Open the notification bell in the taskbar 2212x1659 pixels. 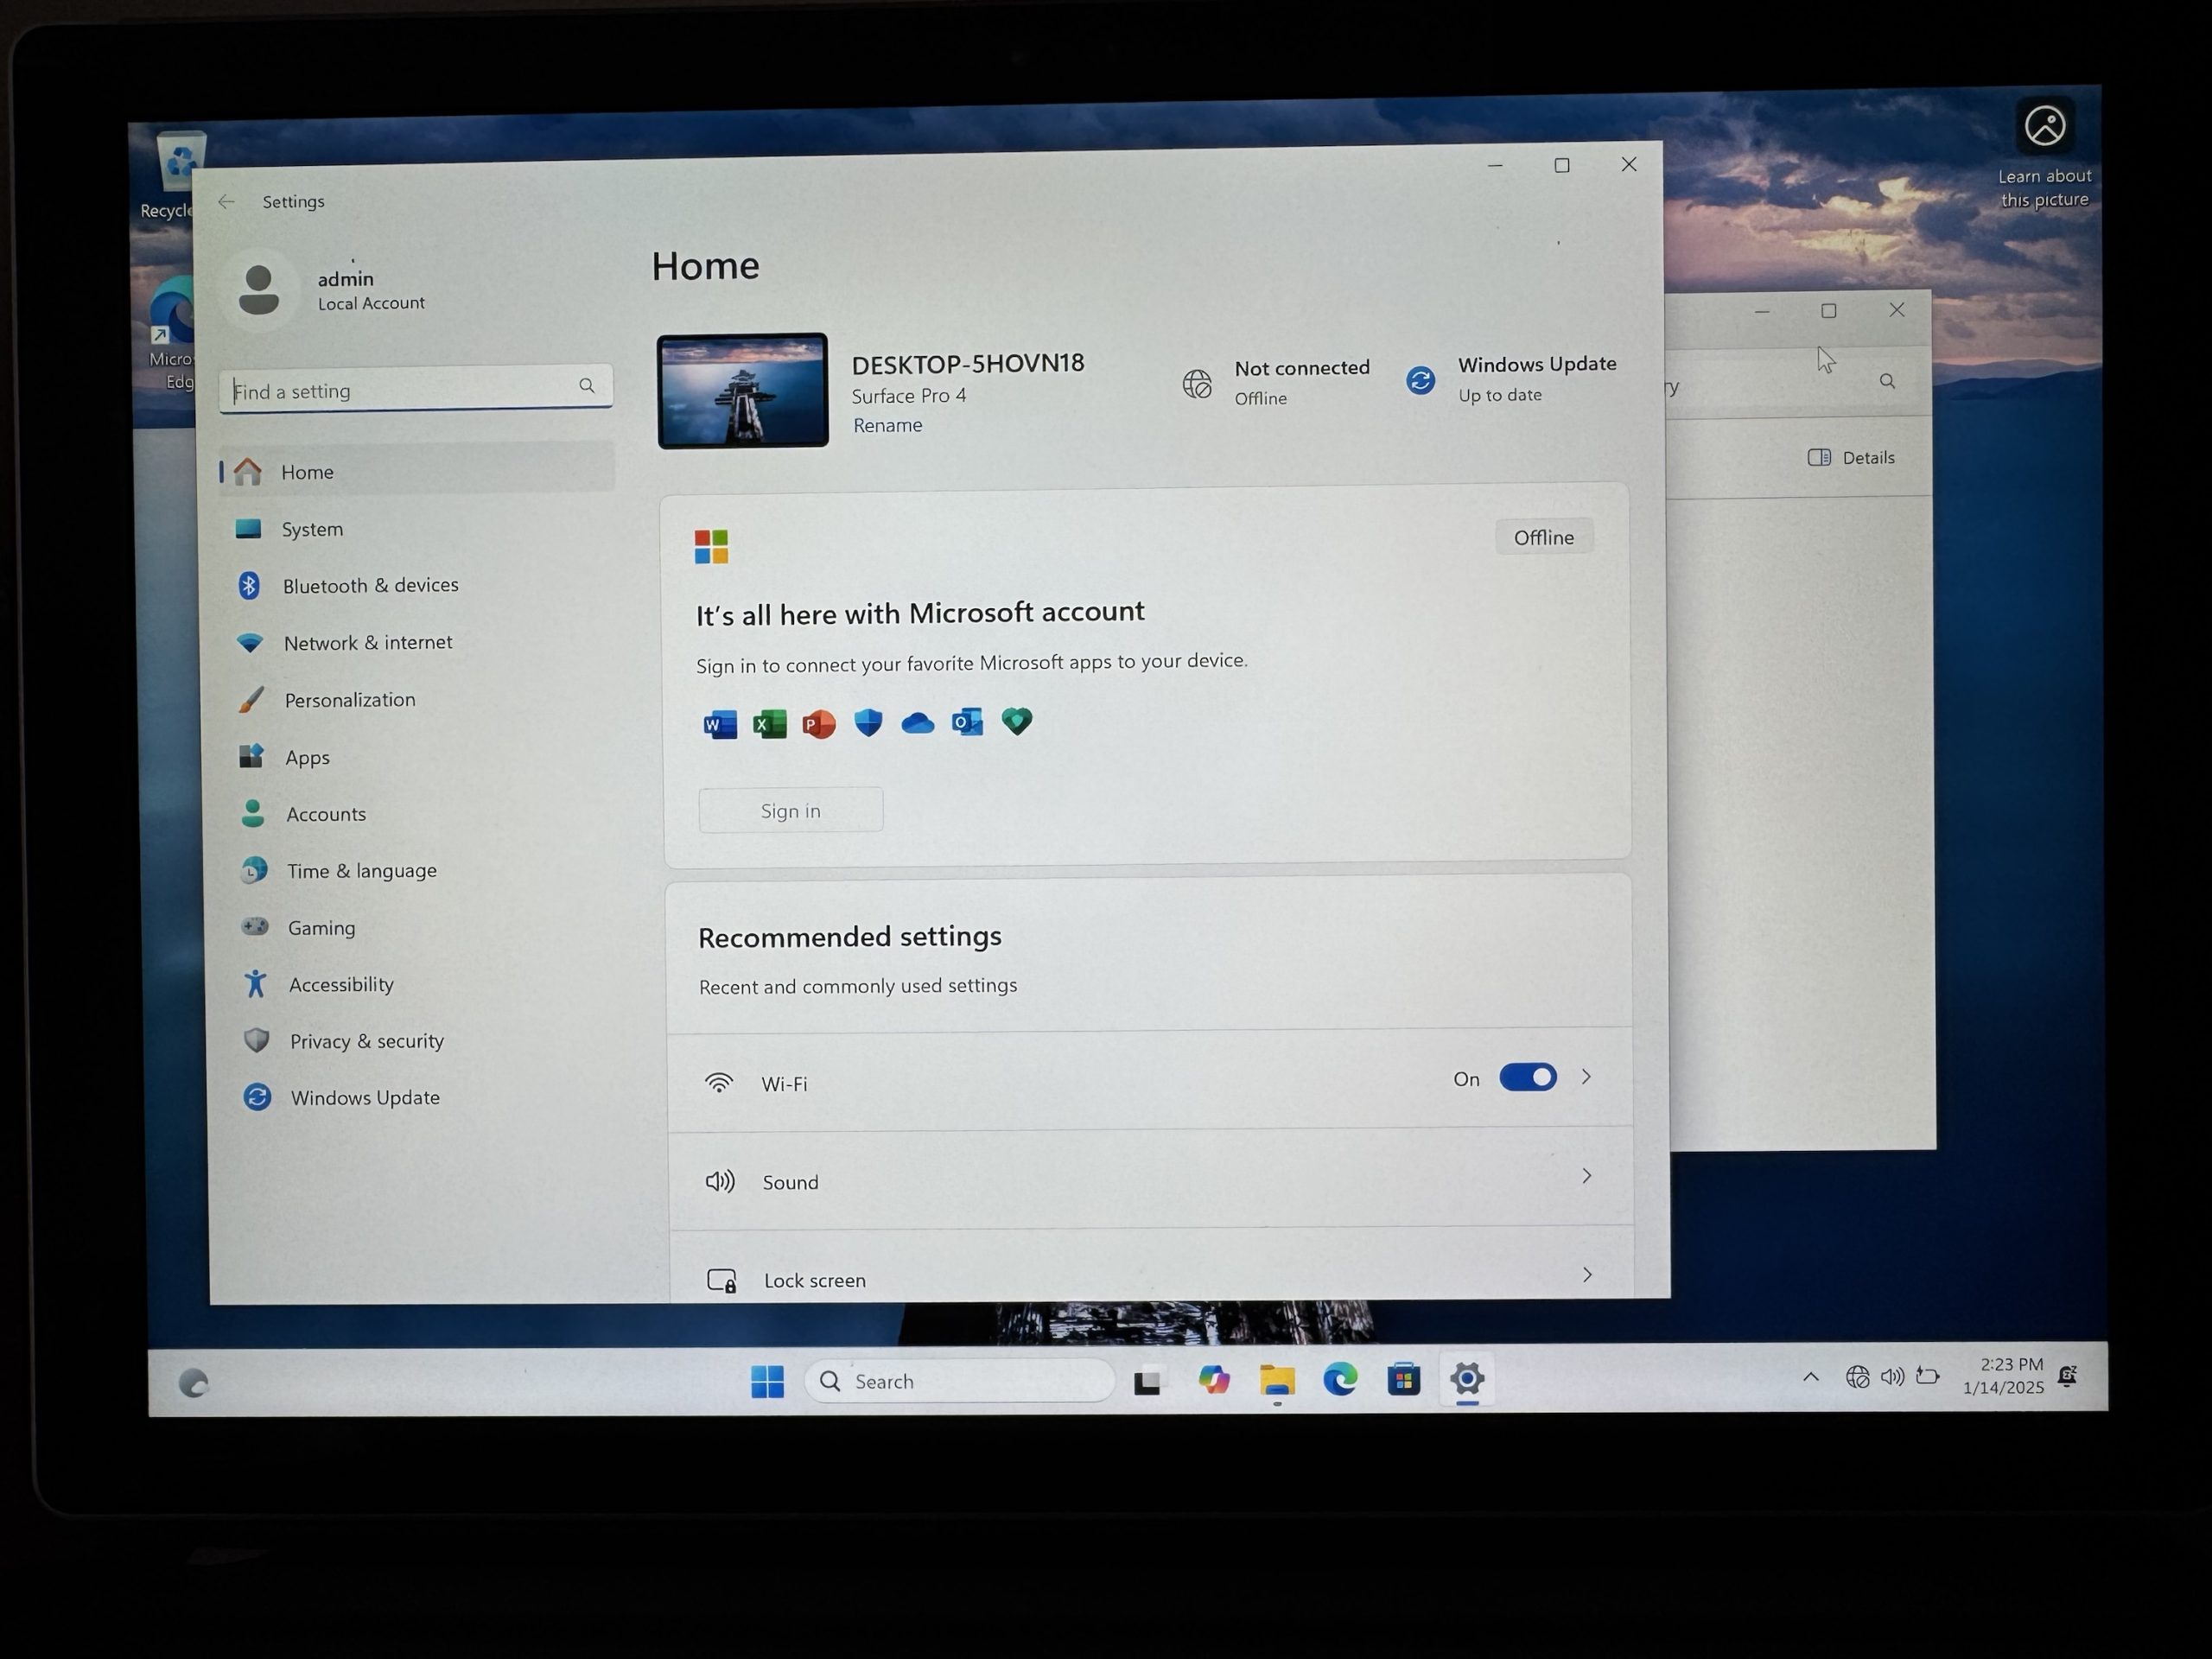pyautogui.click(x=2067, y=1376)
